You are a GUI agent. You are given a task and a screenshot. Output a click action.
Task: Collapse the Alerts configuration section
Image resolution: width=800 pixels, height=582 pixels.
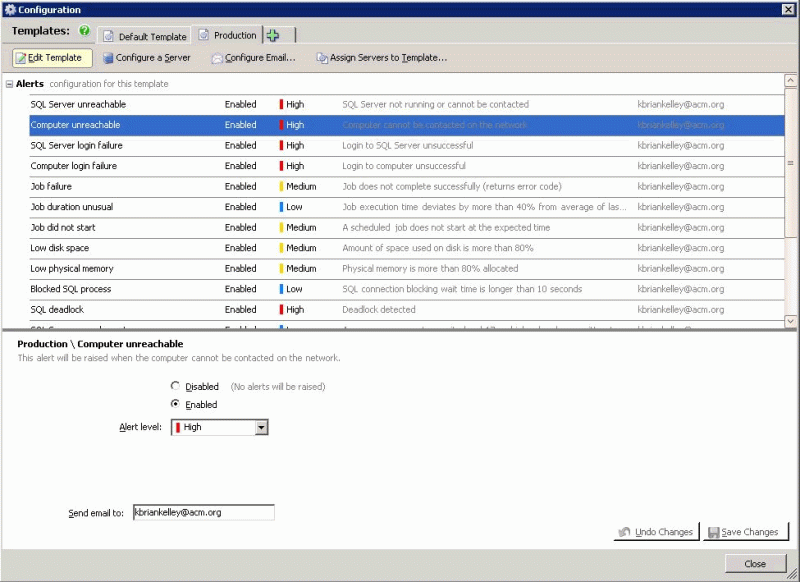[x=10, y=84]
